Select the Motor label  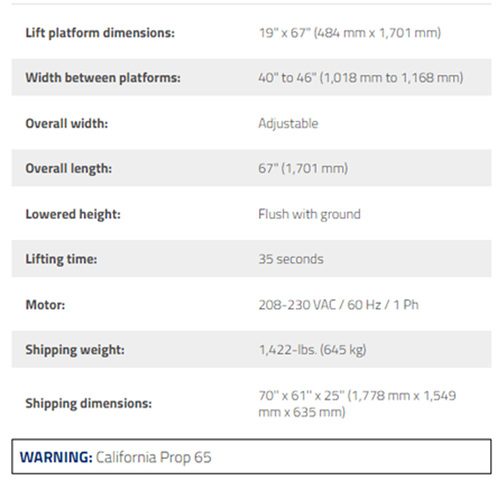(45, 305)
